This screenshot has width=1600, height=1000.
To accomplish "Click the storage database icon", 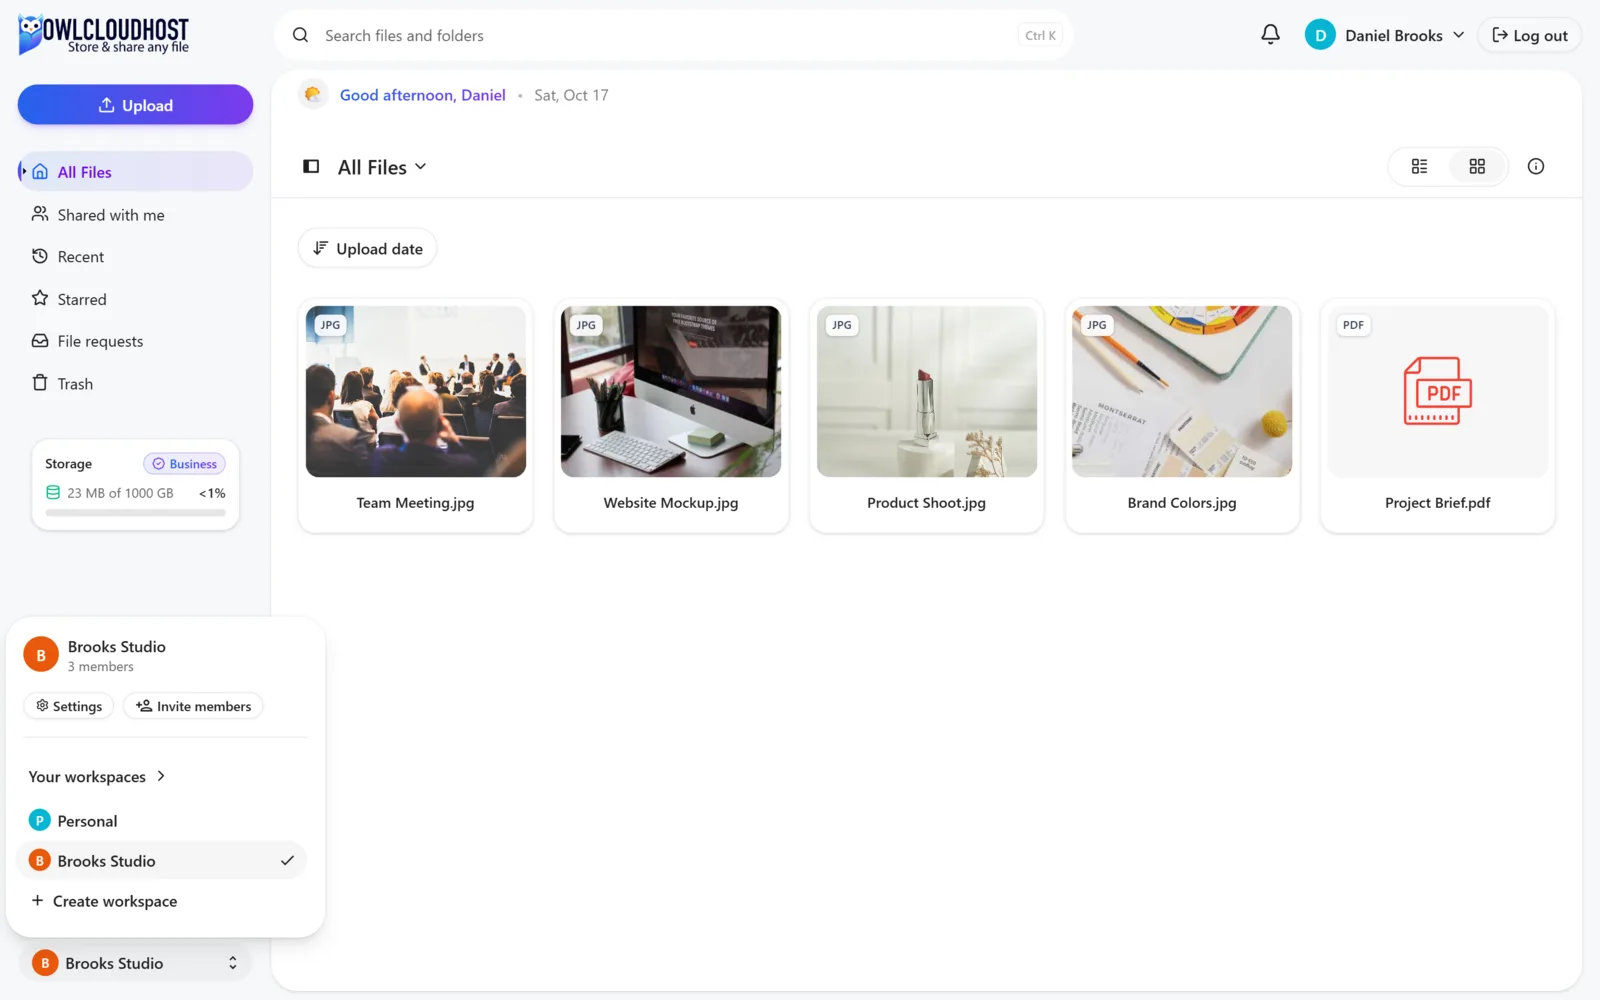I will [53, 493].
